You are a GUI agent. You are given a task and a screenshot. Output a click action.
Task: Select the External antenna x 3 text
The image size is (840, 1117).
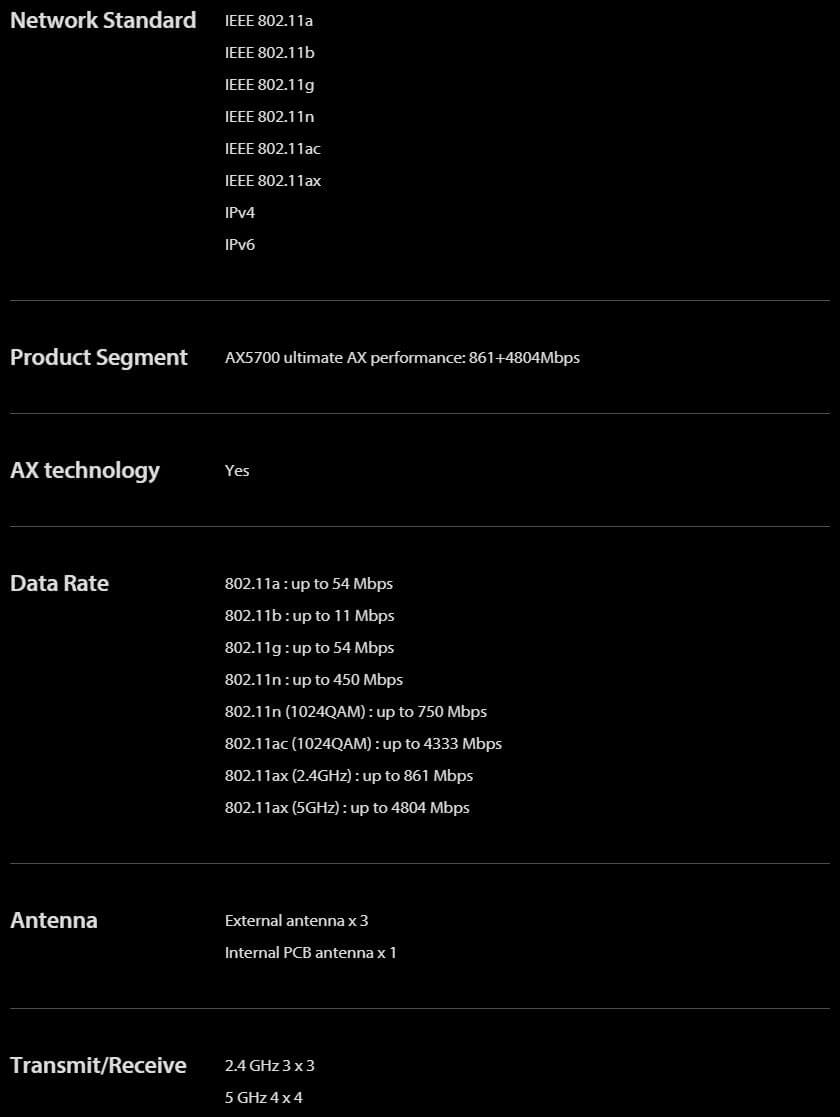(296, 920)
